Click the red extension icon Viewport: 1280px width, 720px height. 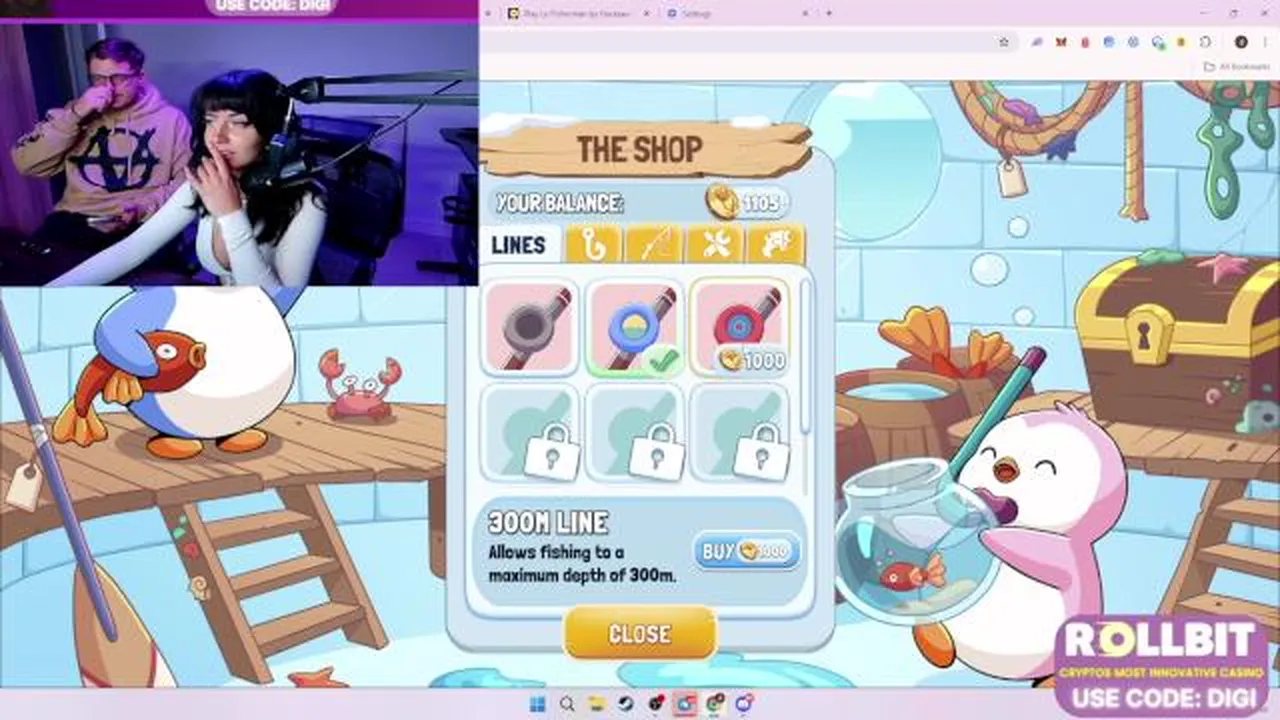(x=1085, y=42)
